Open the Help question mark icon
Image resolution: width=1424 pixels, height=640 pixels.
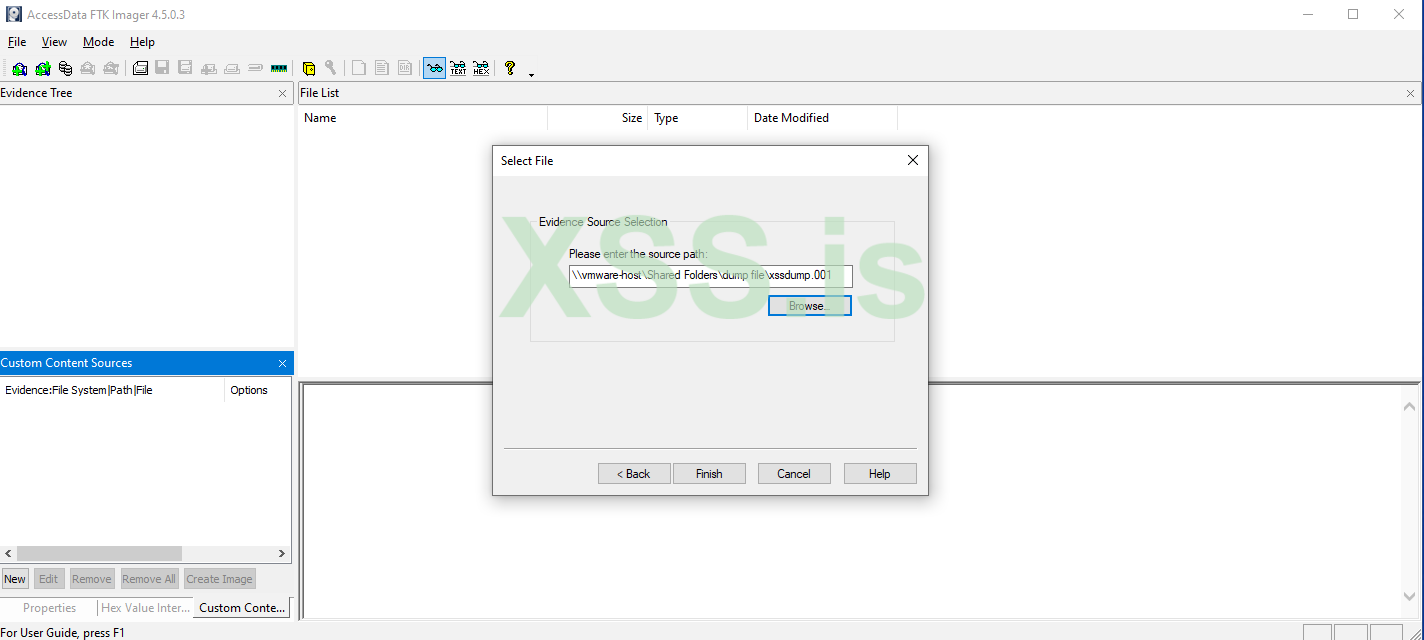tap(510, 67)
